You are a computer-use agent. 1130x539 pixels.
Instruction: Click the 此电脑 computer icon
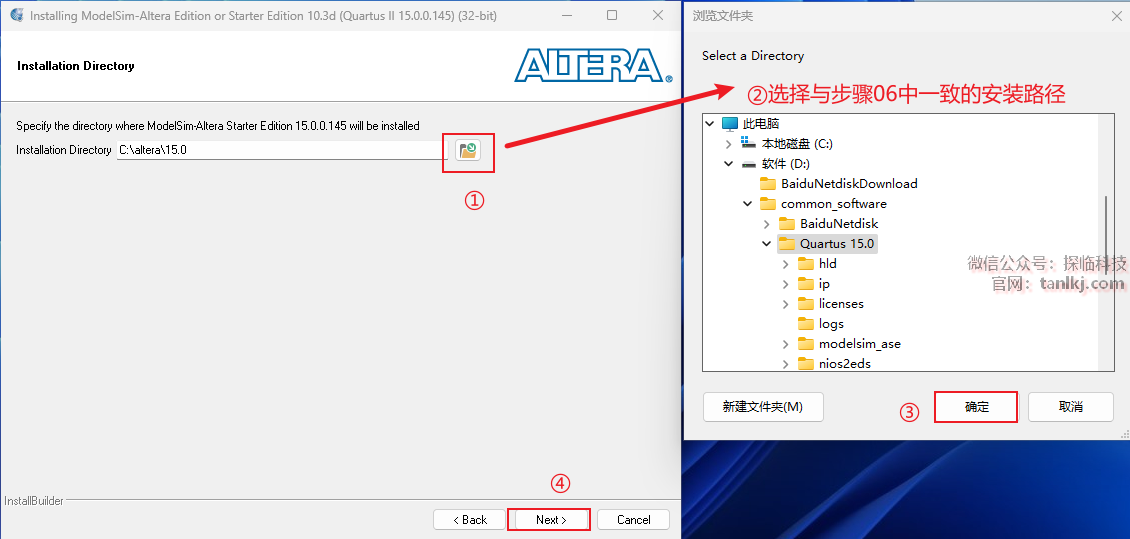tap(730, 124)
